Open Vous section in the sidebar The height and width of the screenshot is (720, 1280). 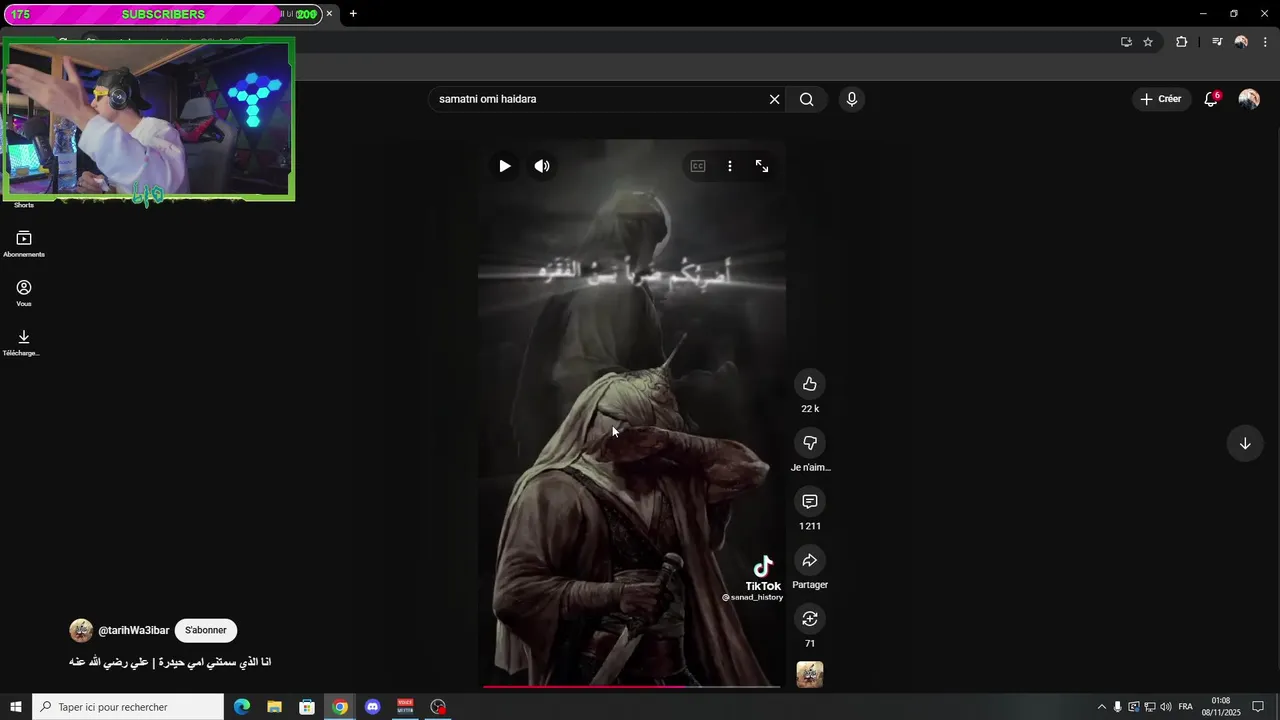(x=24, y=293)
